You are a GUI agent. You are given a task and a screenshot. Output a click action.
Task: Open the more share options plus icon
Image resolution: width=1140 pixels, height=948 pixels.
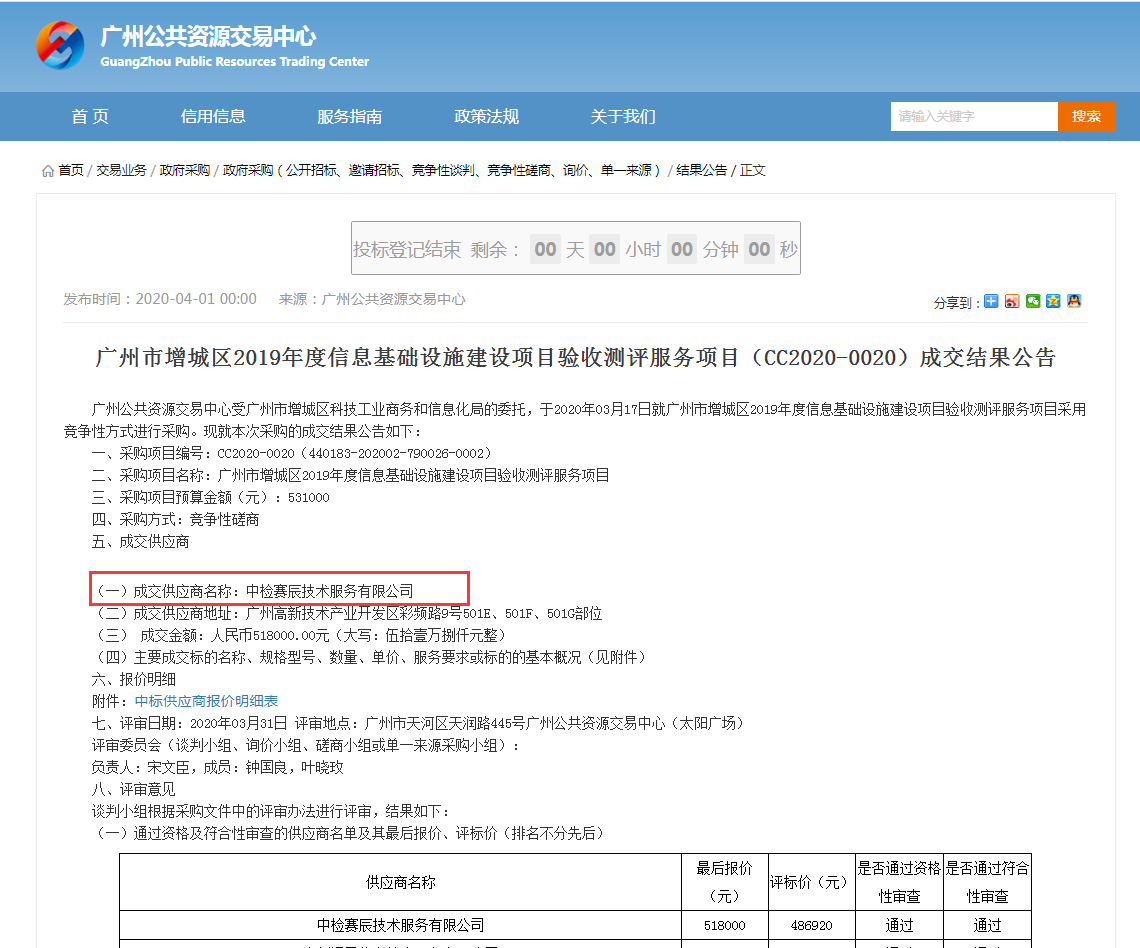coord(991,301)
